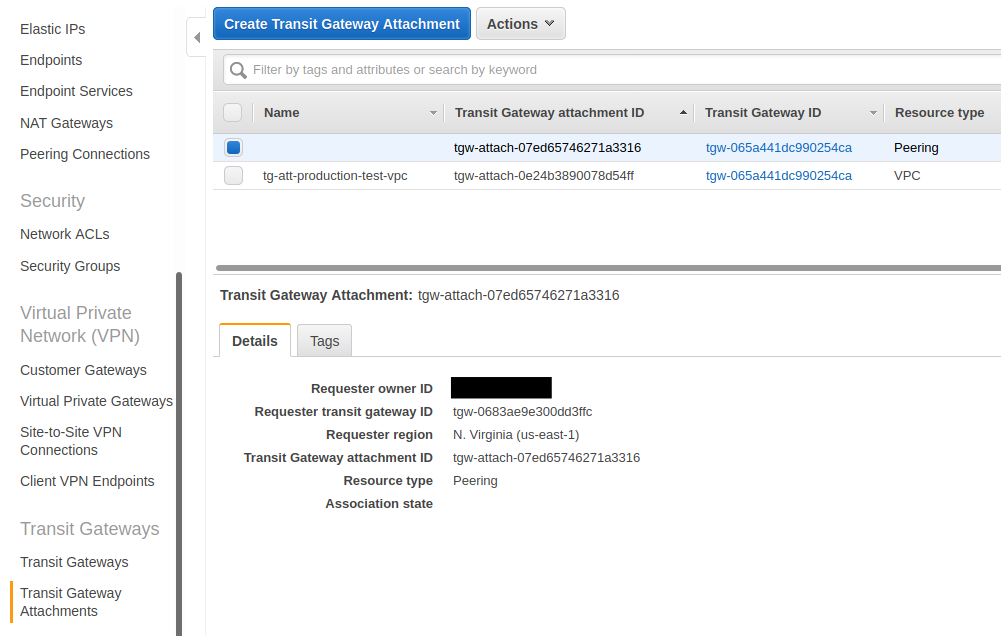Open Endpoint Services page
Image resolution: width=1001 pixels, height=636 pixels.
click(76, 91)
